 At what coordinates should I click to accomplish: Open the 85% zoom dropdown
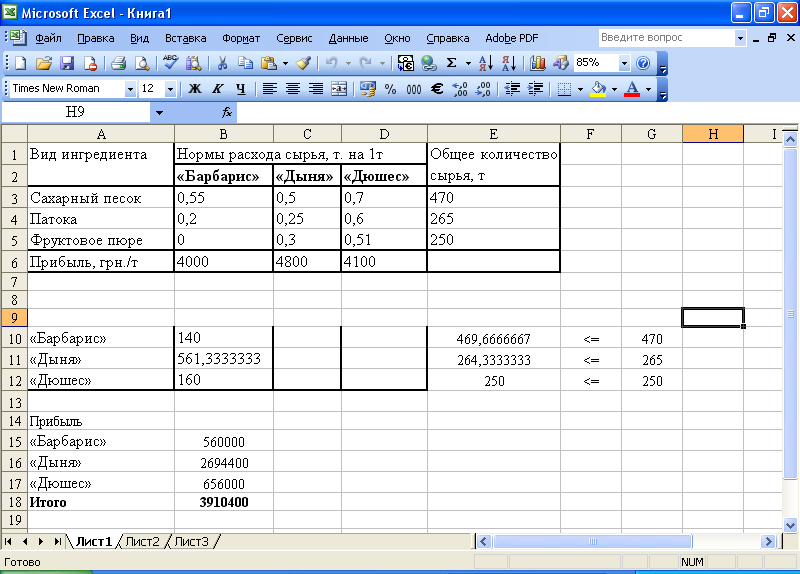624,63
